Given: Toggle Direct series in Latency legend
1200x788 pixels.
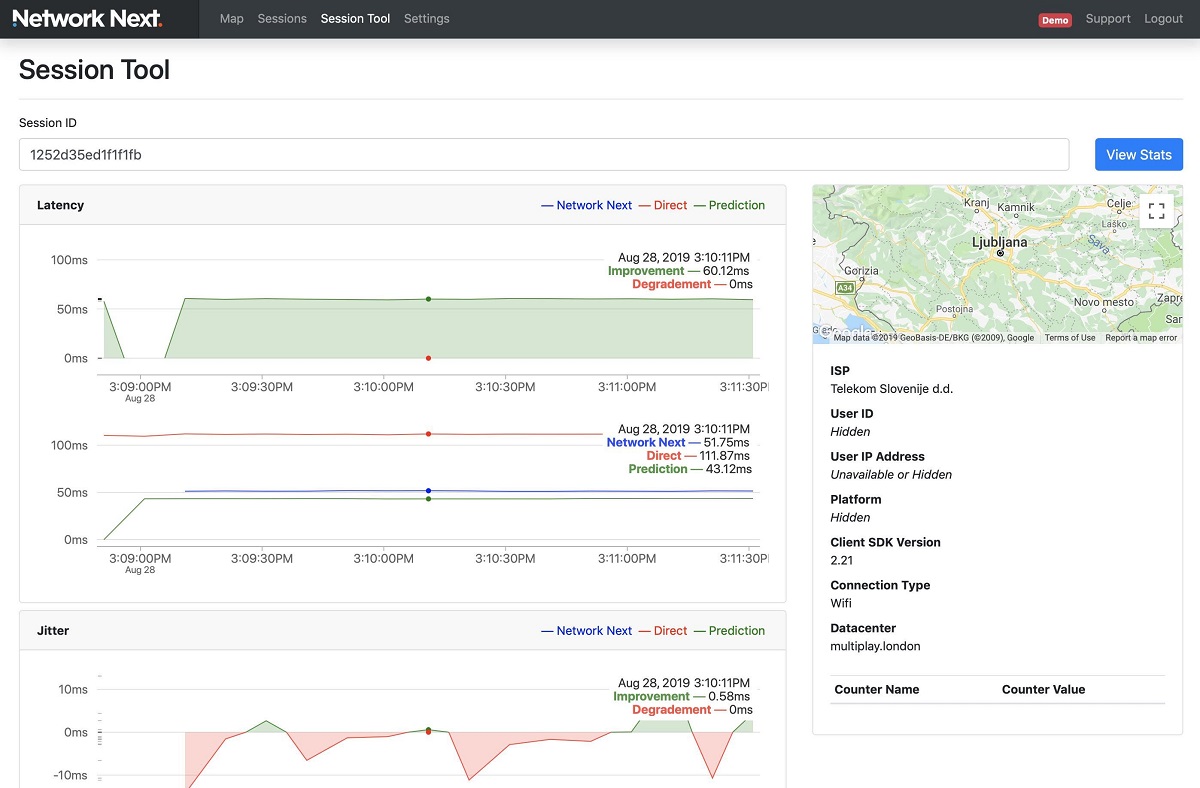Looking at the screenshot, I should pos(663,205).
